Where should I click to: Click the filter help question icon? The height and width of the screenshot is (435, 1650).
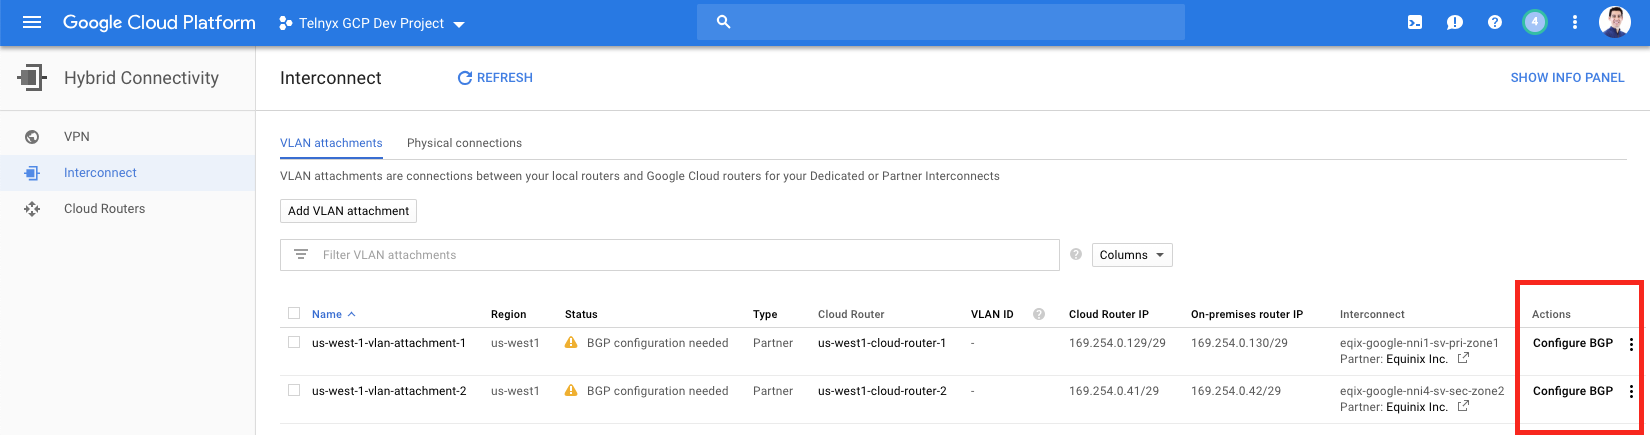point(1076,254)
